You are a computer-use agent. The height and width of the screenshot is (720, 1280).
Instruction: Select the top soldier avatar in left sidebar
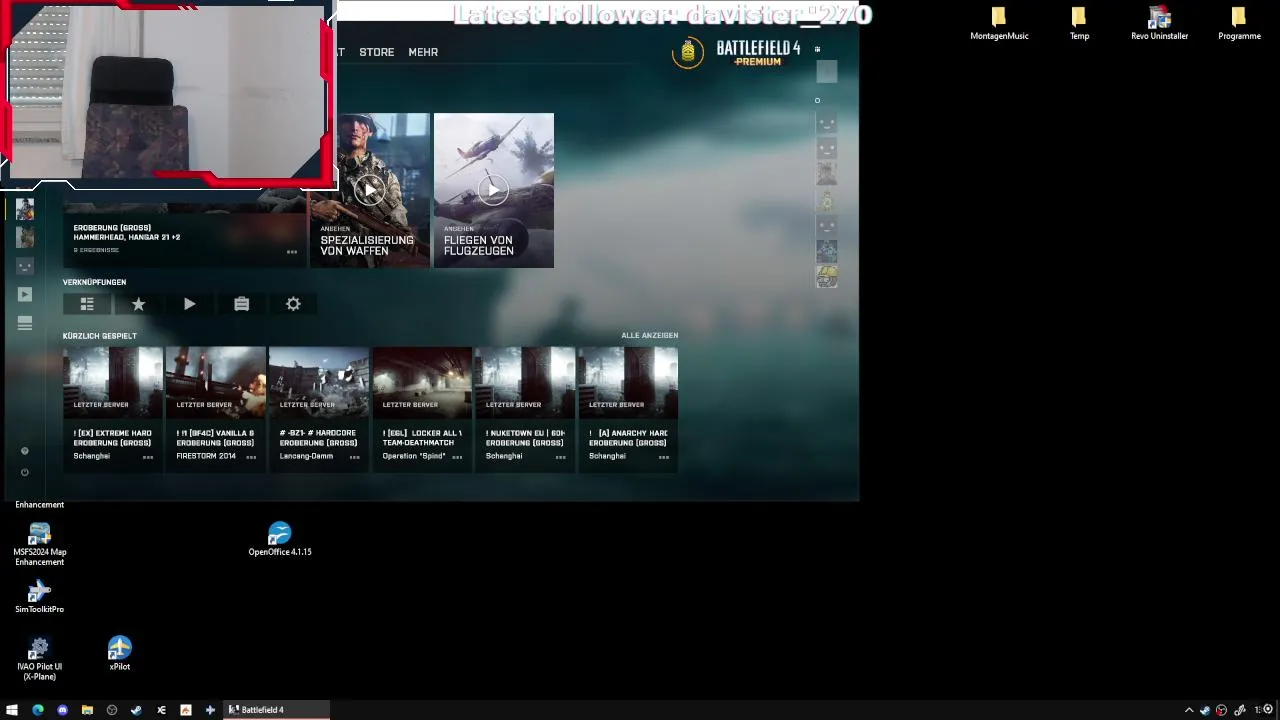point(25,209)
